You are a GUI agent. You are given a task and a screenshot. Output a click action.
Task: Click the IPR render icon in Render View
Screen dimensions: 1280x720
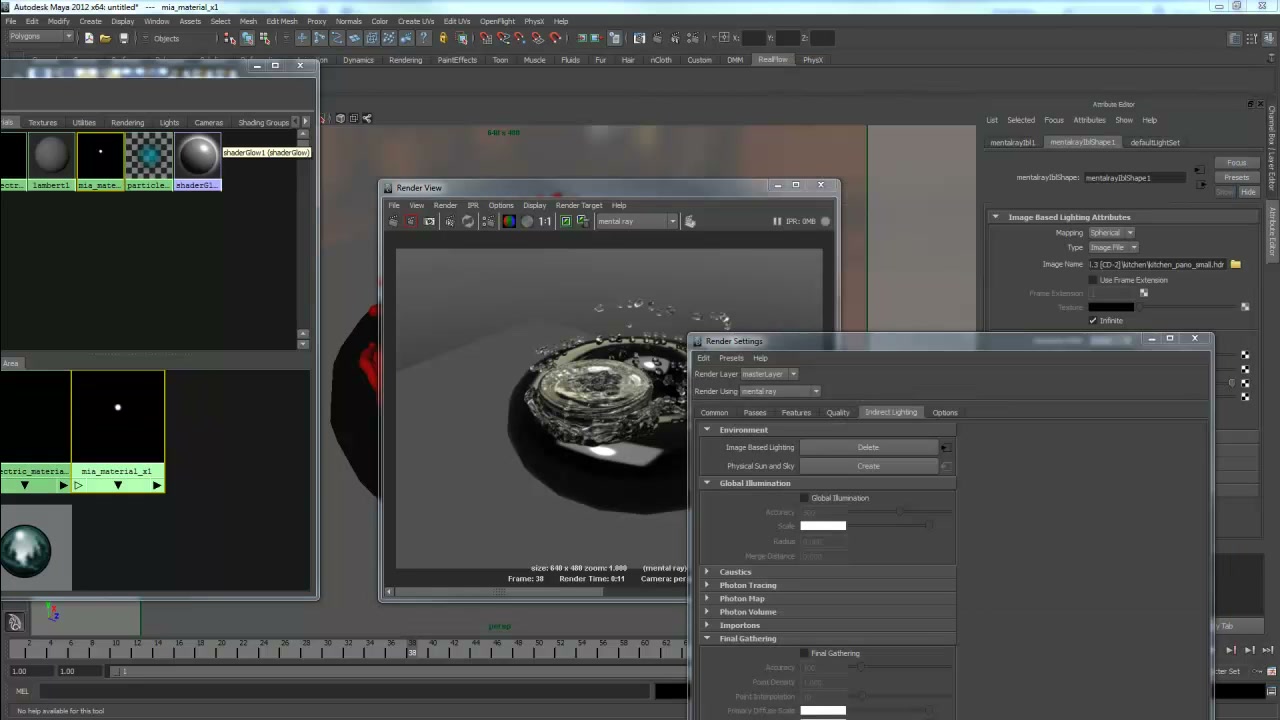[x=450, y=221]
